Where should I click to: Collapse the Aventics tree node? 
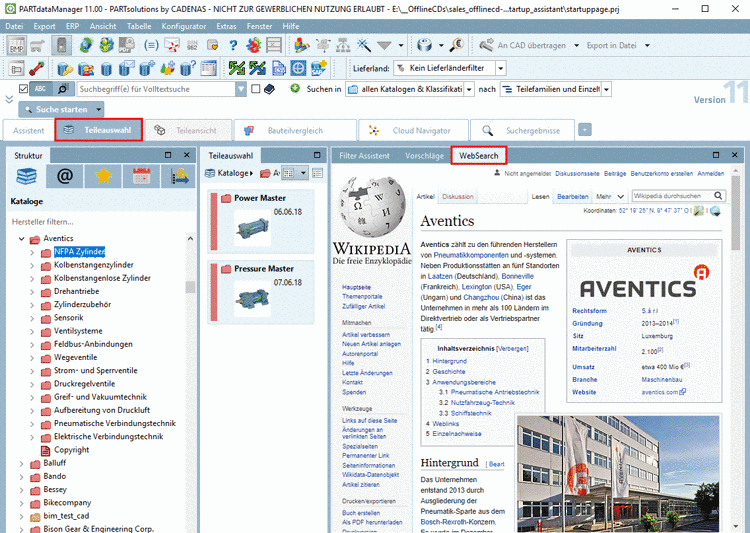coord(20,239)
